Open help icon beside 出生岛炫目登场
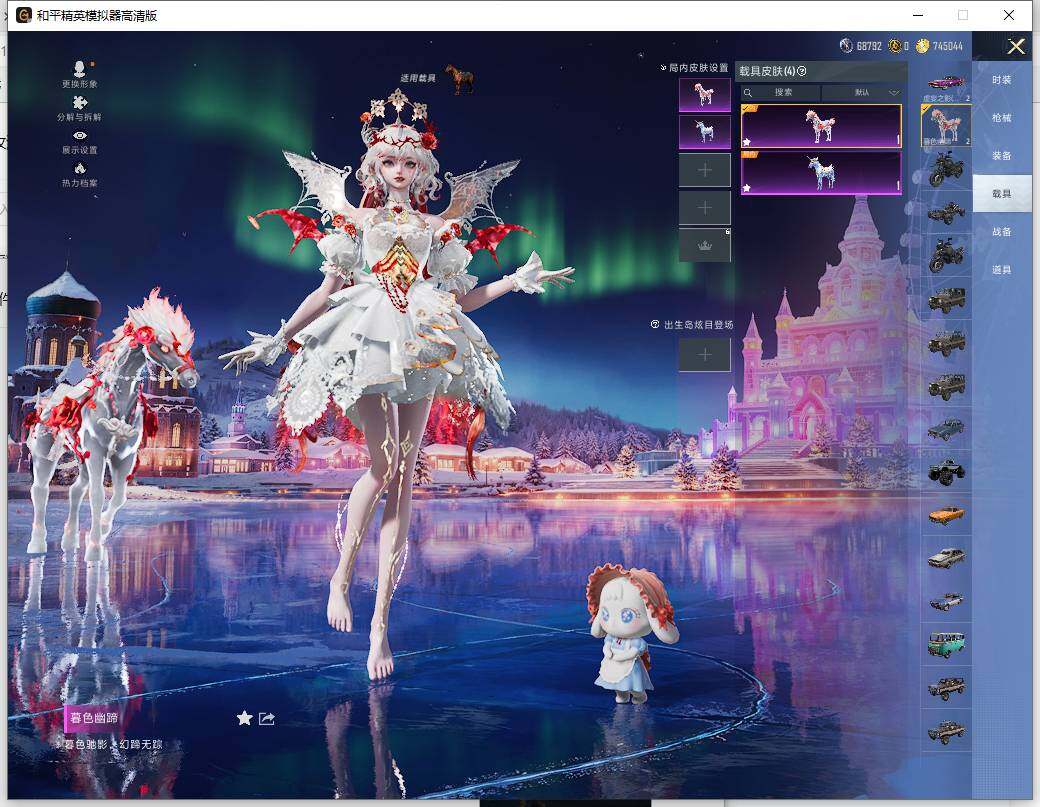Image resolution: width=1040 pixels, height=807 pixels. coord(655,324)
